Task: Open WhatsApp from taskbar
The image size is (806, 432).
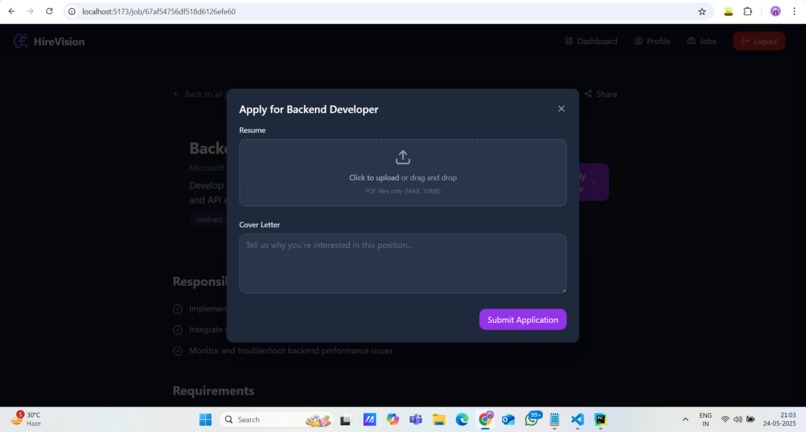Action: [x=532, y=419]
